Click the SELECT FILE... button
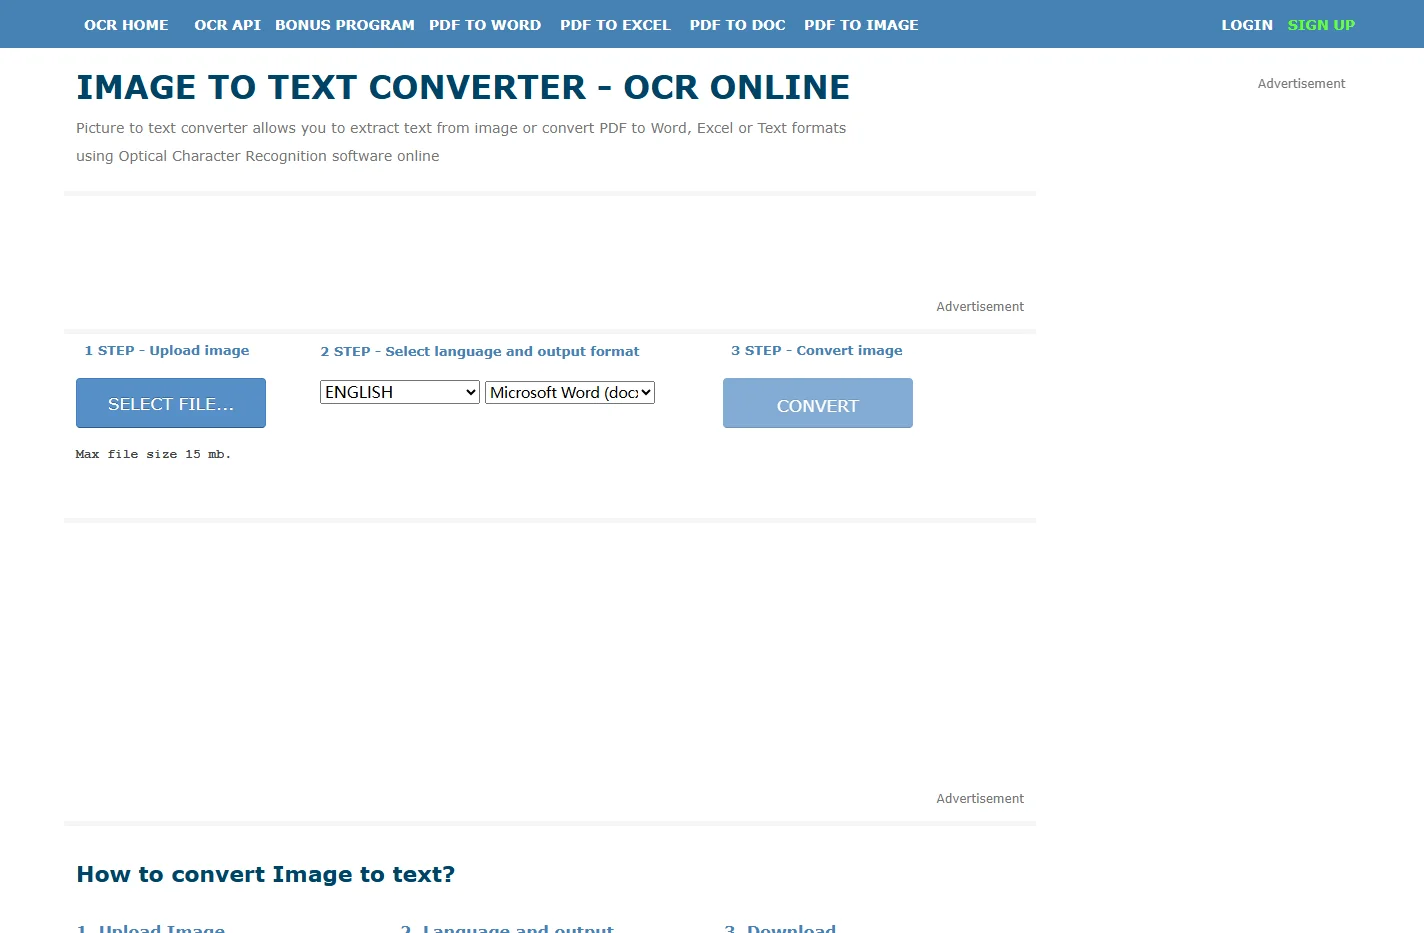The height and width of the screenshot is (933, 1424). click(171, 403)
